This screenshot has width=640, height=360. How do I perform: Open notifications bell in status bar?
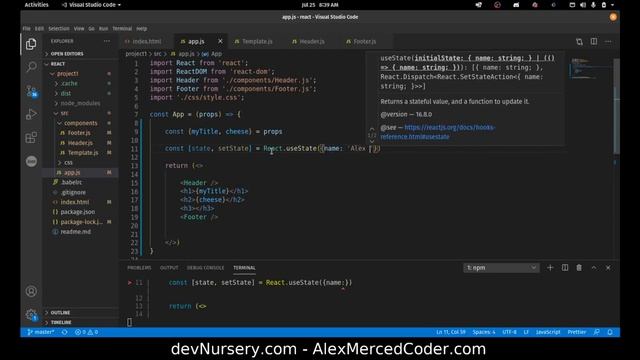[610, 332]
